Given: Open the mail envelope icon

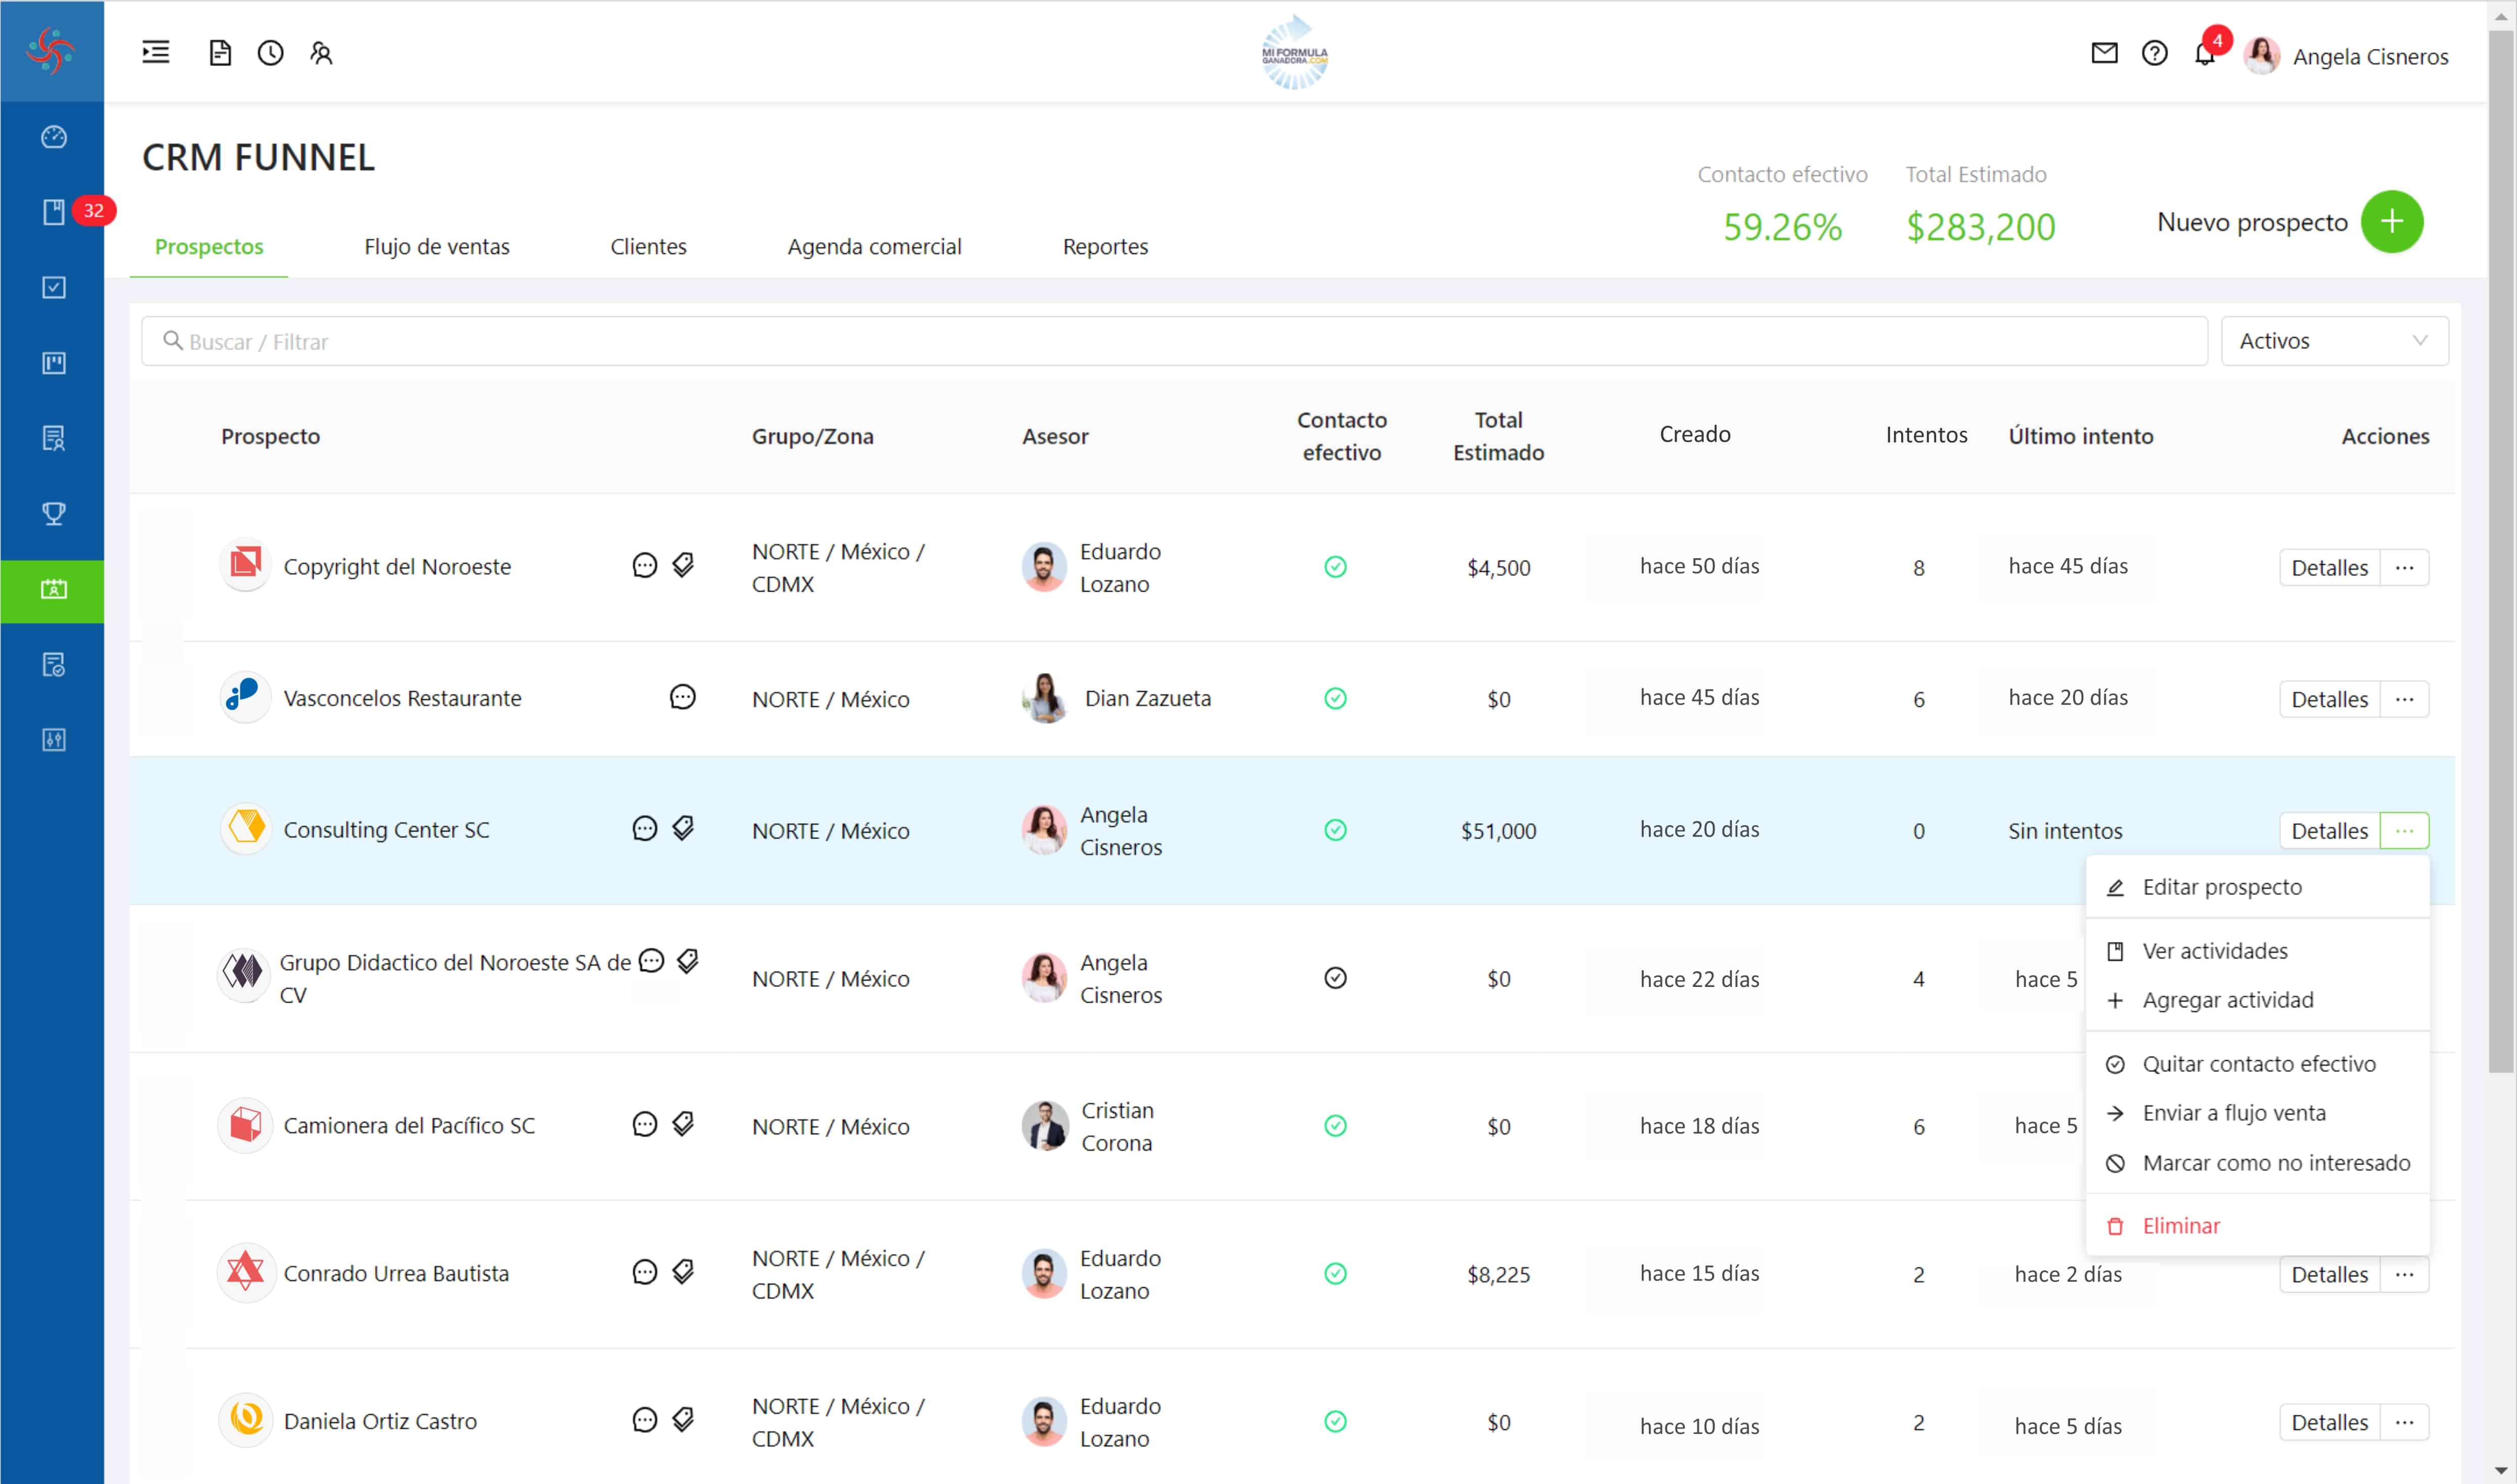Looking at the screenshot, I should pyautogui.click(x=2104, y=53).
